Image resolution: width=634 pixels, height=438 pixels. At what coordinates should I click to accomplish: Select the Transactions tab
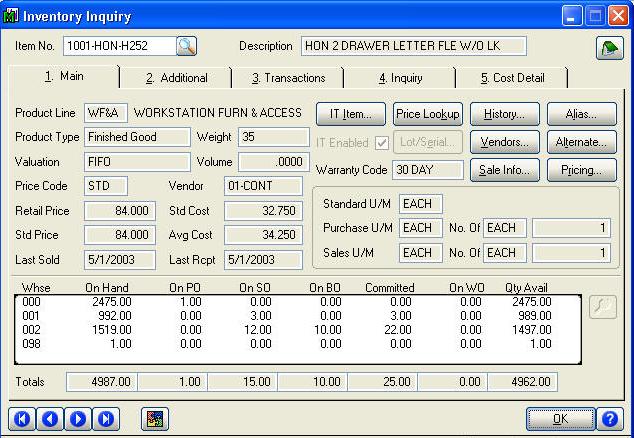pyautogui.click(x=288, y=78)
